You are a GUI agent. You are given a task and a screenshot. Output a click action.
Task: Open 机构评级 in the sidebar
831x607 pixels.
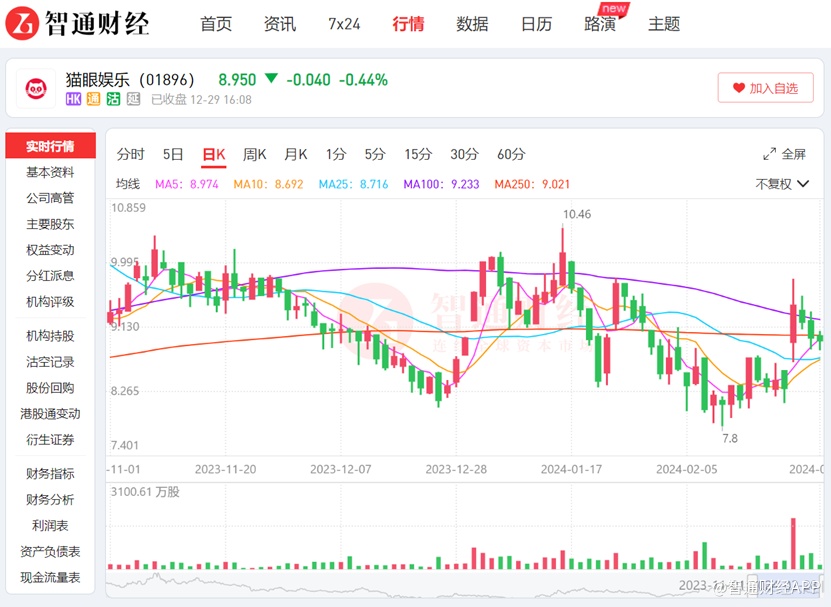tap(50, 302)
